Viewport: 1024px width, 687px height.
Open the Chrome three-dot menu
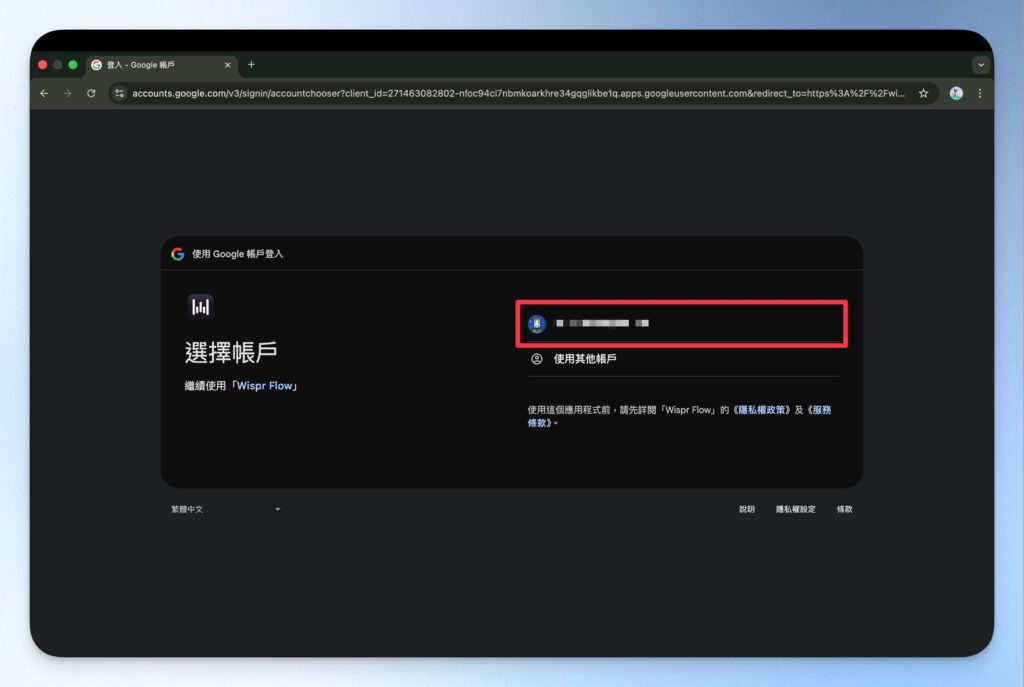click(x=979, y=93)
